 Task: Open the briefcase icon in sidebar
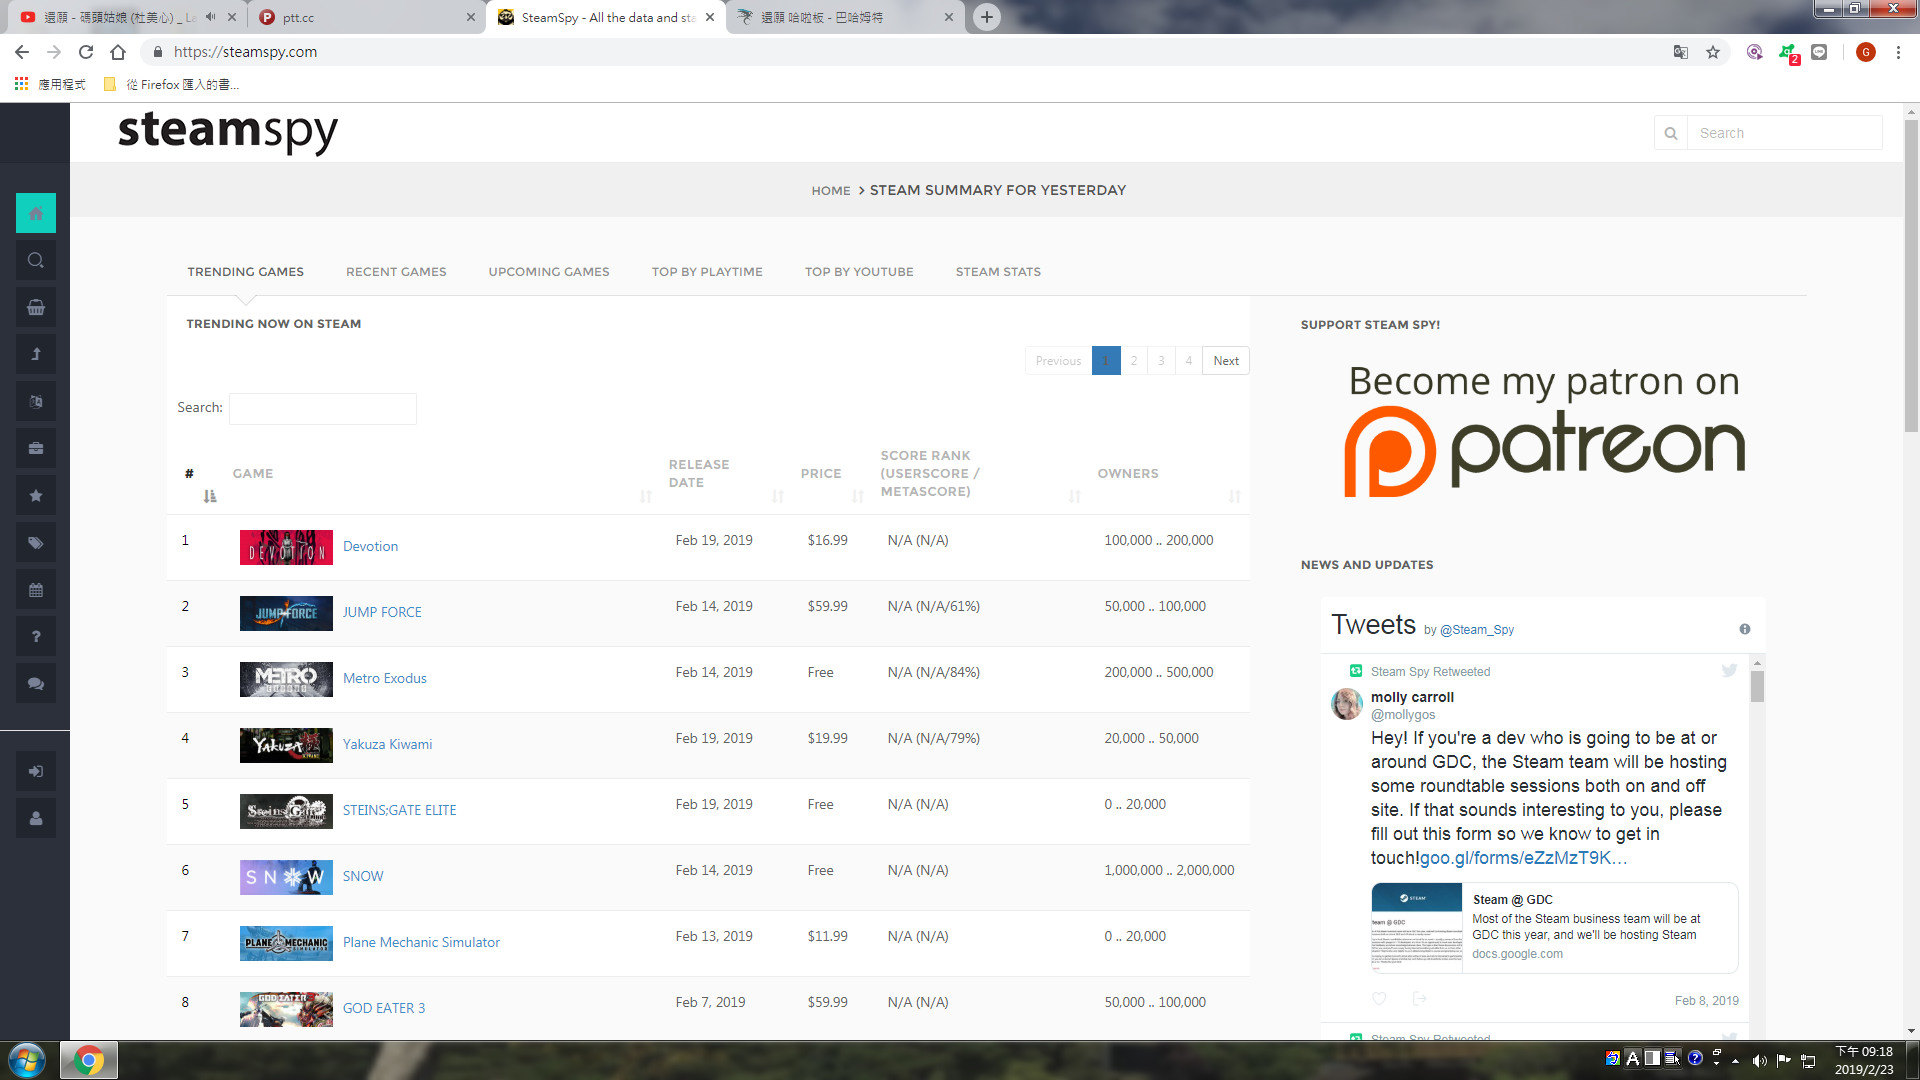click(36, 448)
